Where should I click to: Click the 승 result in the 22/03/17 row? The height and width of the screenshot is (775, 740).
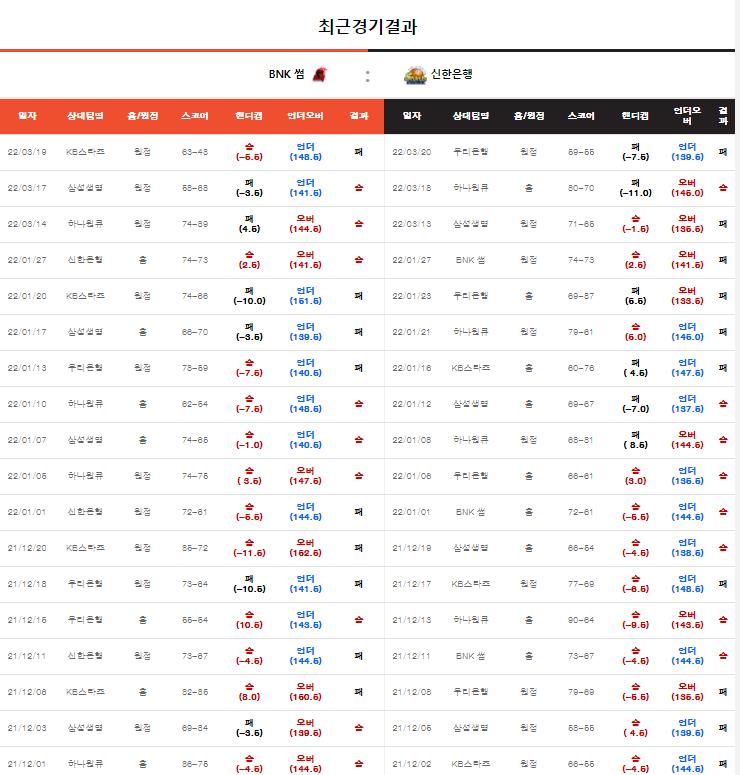click(x=359, y=188)
